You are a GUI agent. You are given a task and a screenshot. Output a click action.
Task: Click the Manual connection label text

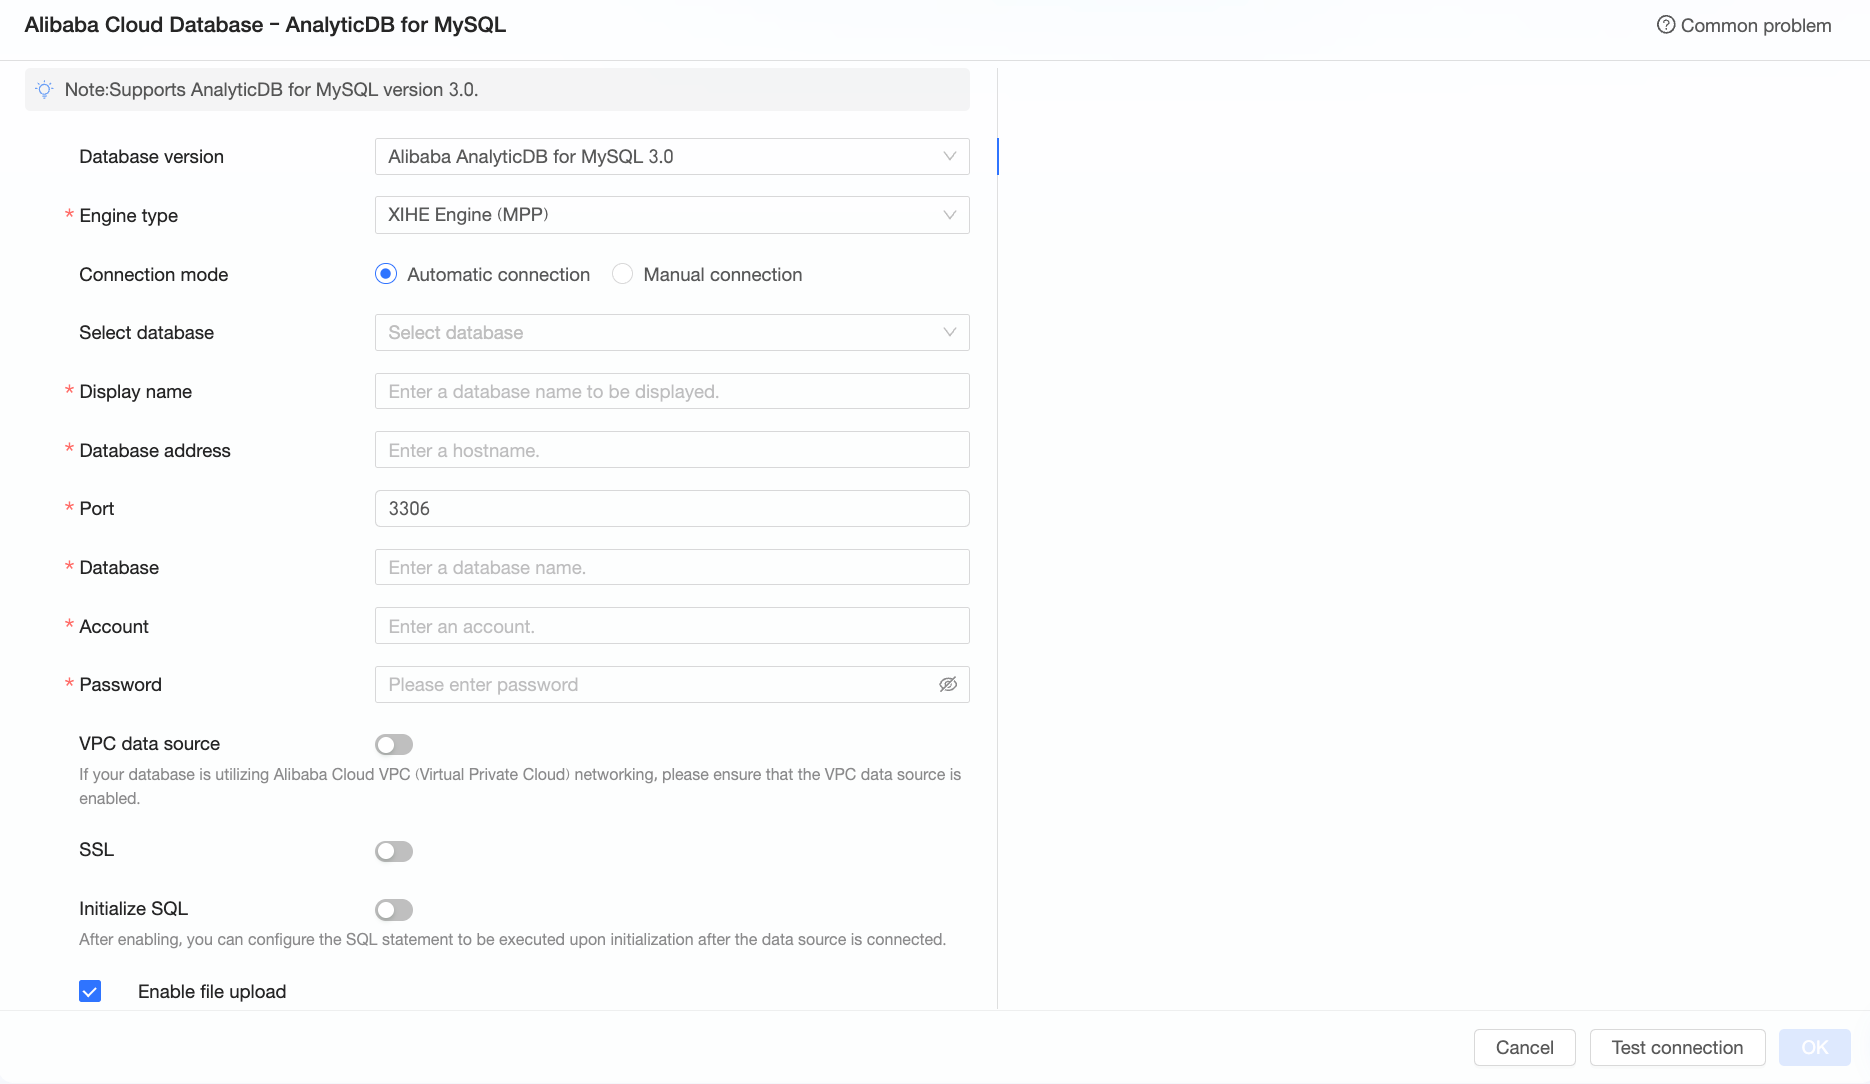pos(722,274)
